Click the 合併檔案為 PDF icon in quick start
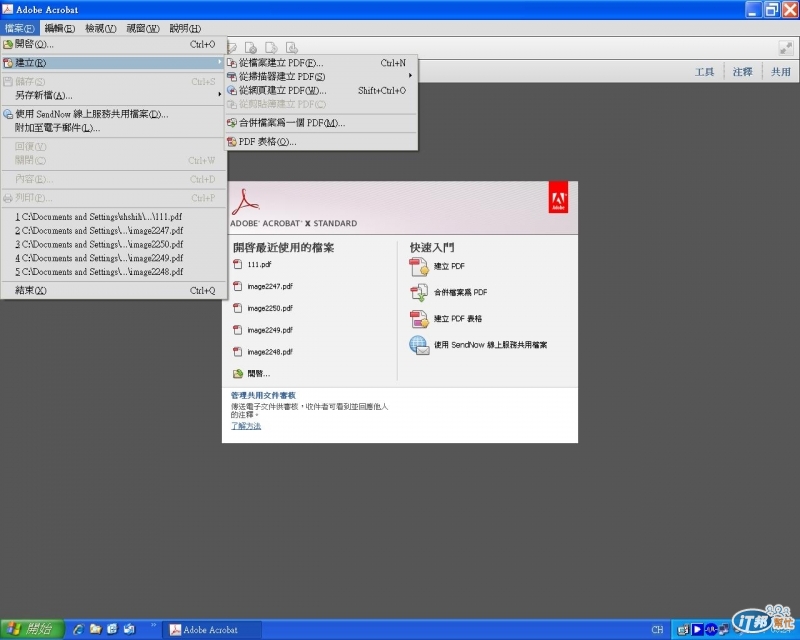The width and height of the screenshot is (800, 640). click(x=419, y=292)
